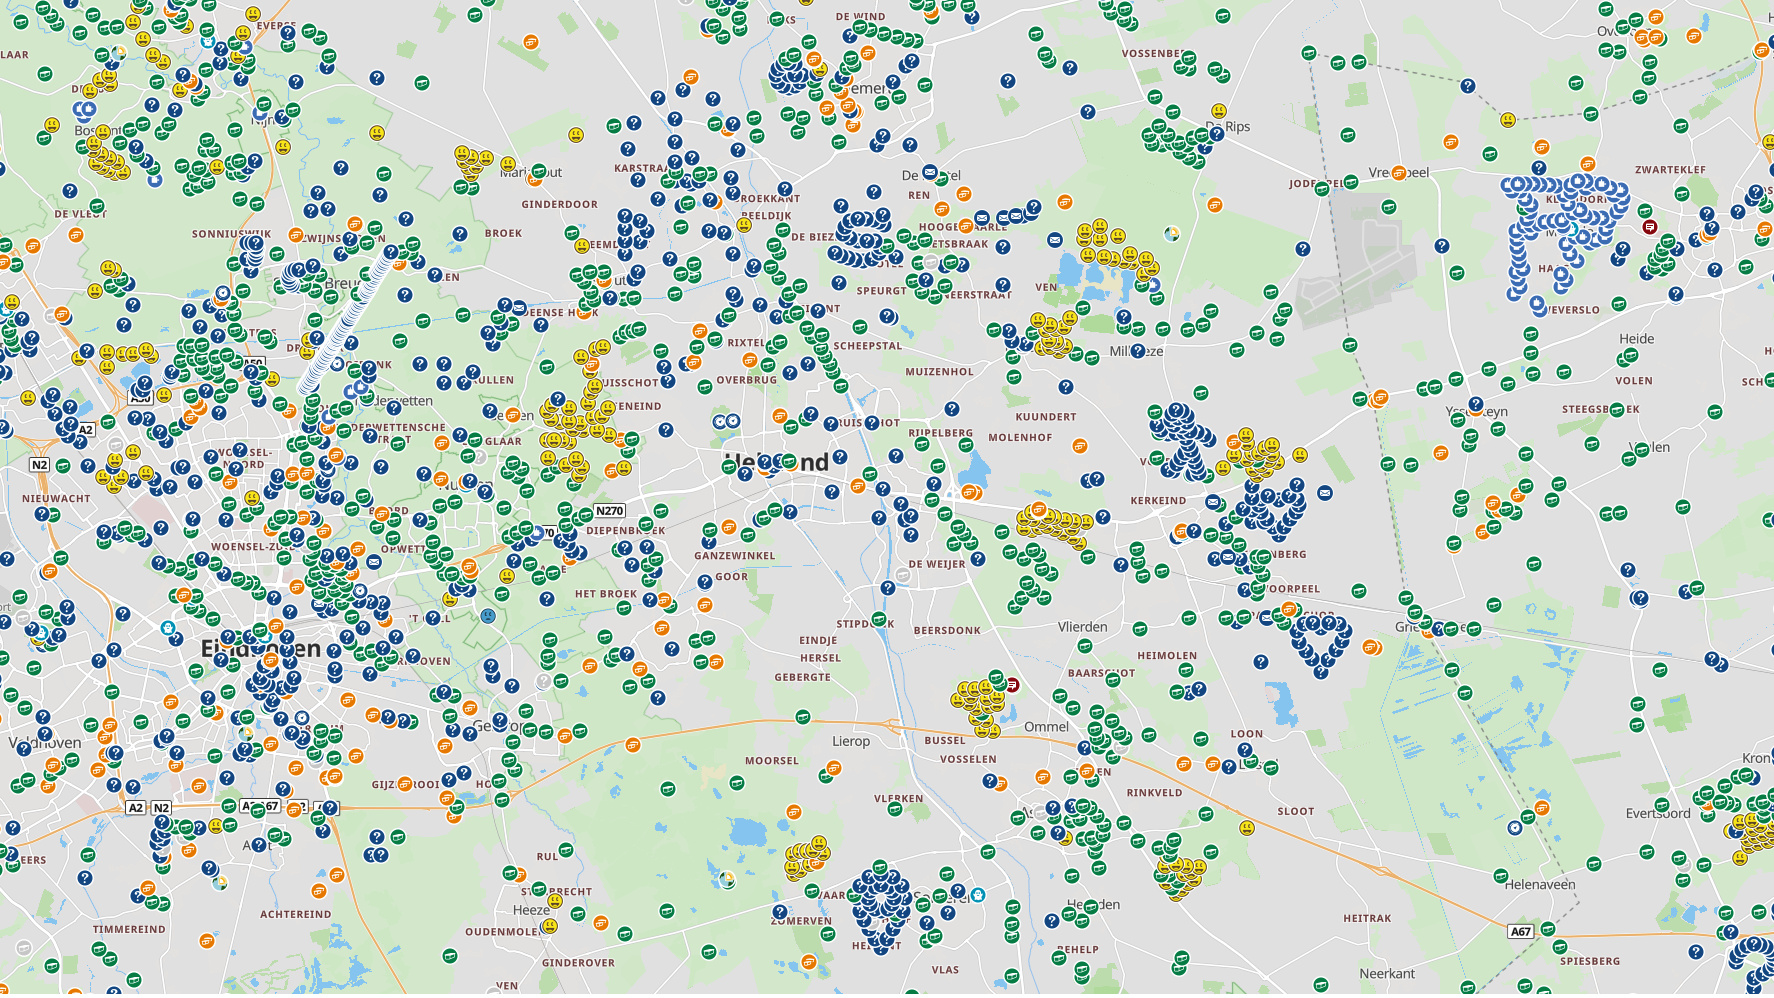1774x998 pixels.
Task: Open the orange multi-cache marker at Vredepeel
Action: click(x=1399, y=173)
